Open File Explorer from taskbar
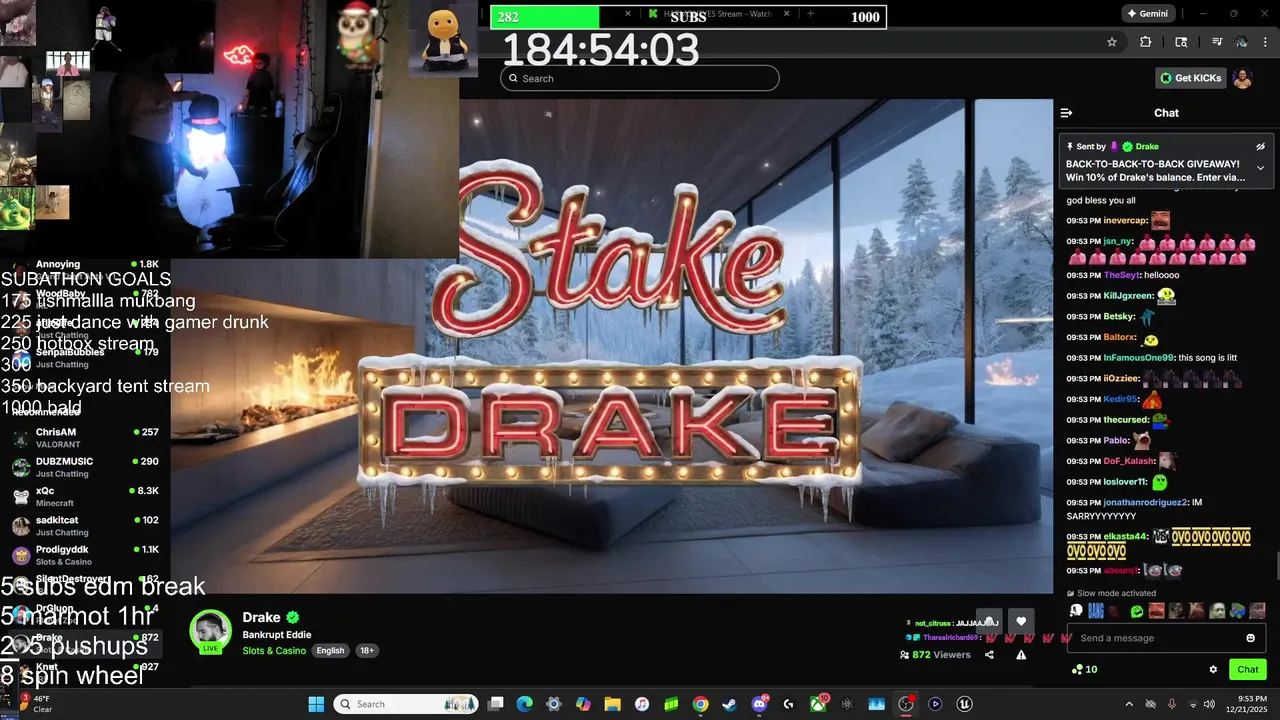Image resolution: width=1280 pixels, height=720 pixels. coord(613,704)
